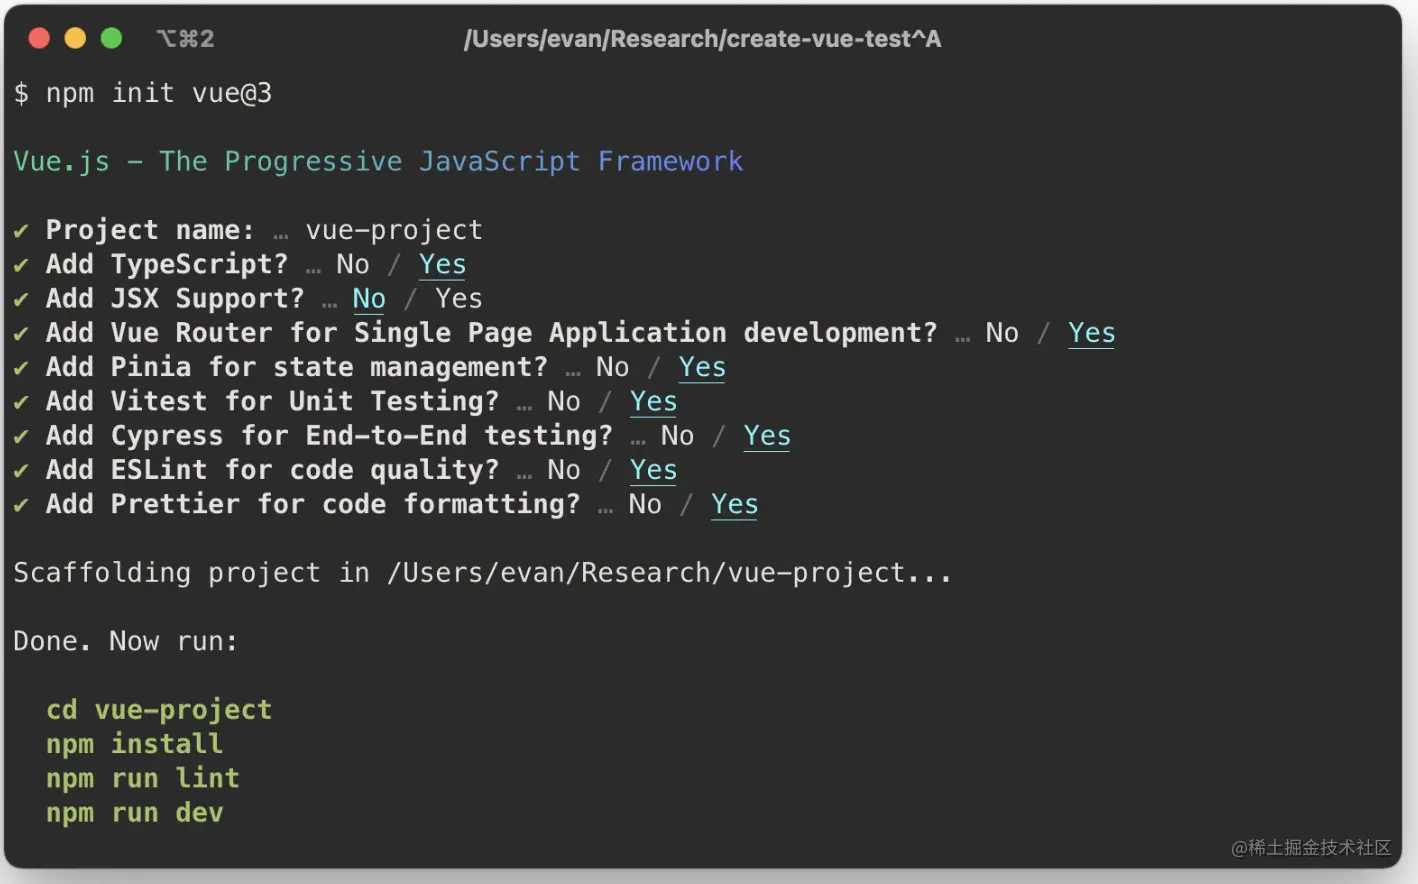
Task: Click the checkmark beside Add Vitest
Action: click(21, 402)
